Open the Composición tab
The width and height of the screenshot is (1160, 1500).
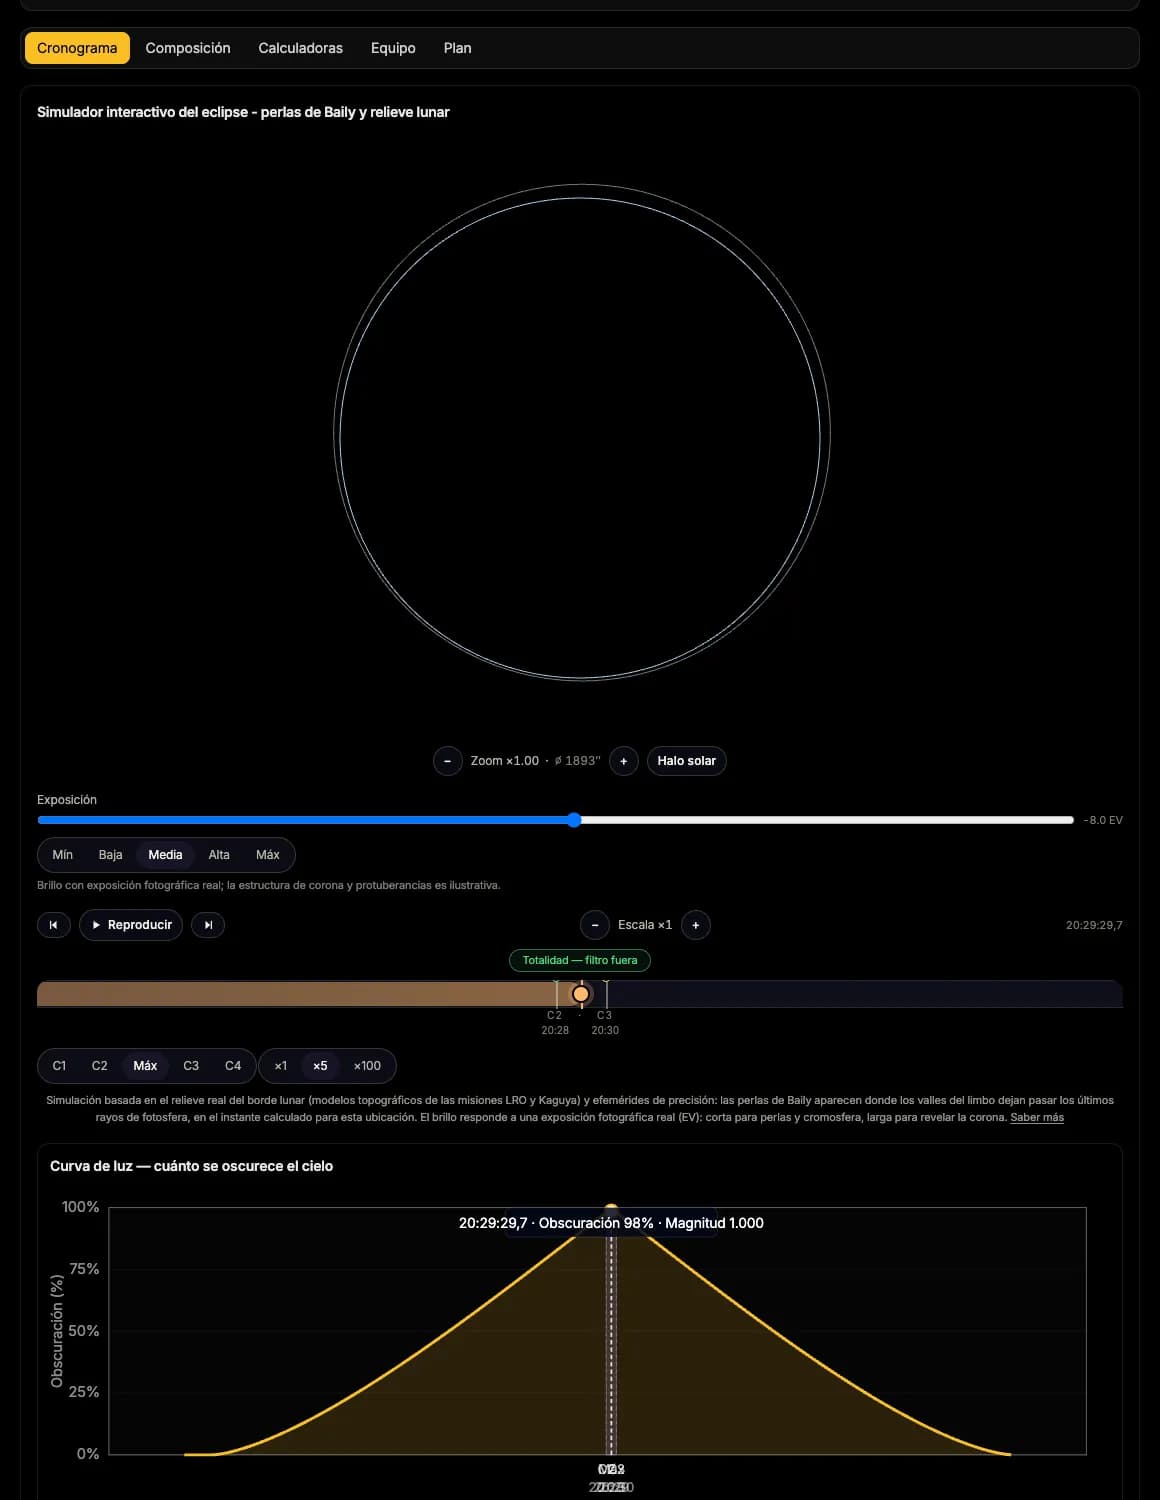point(188,48)
